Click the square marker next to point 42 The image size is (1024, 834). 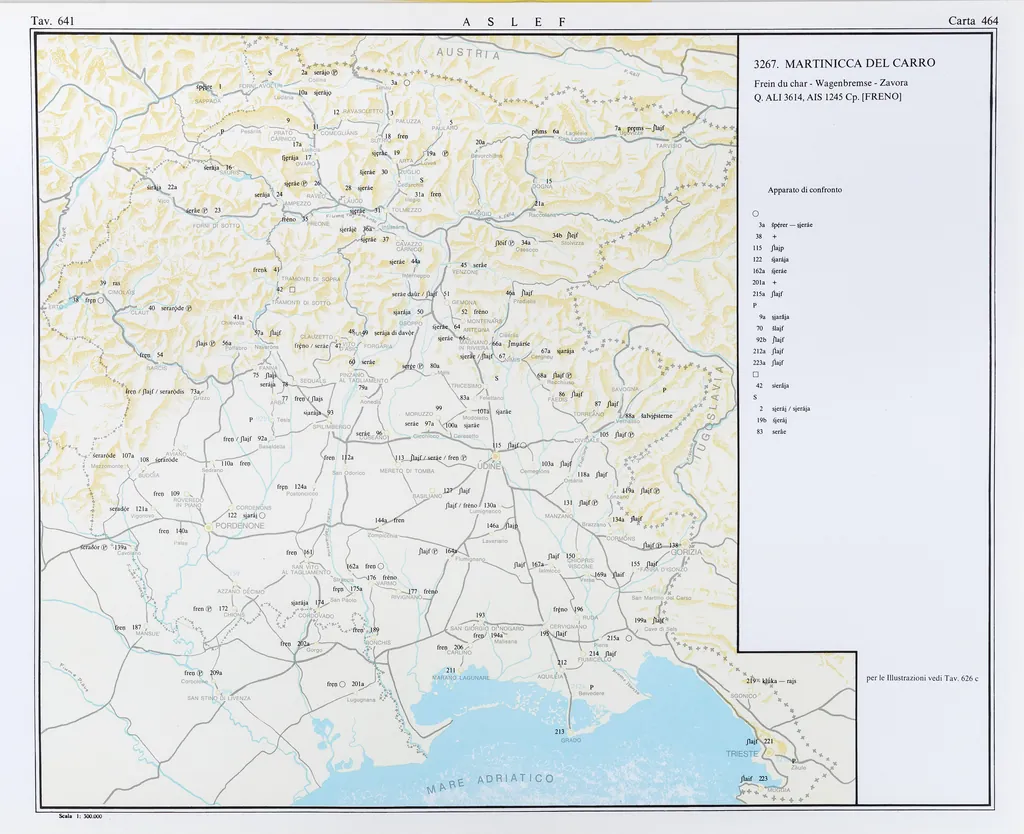292,290
